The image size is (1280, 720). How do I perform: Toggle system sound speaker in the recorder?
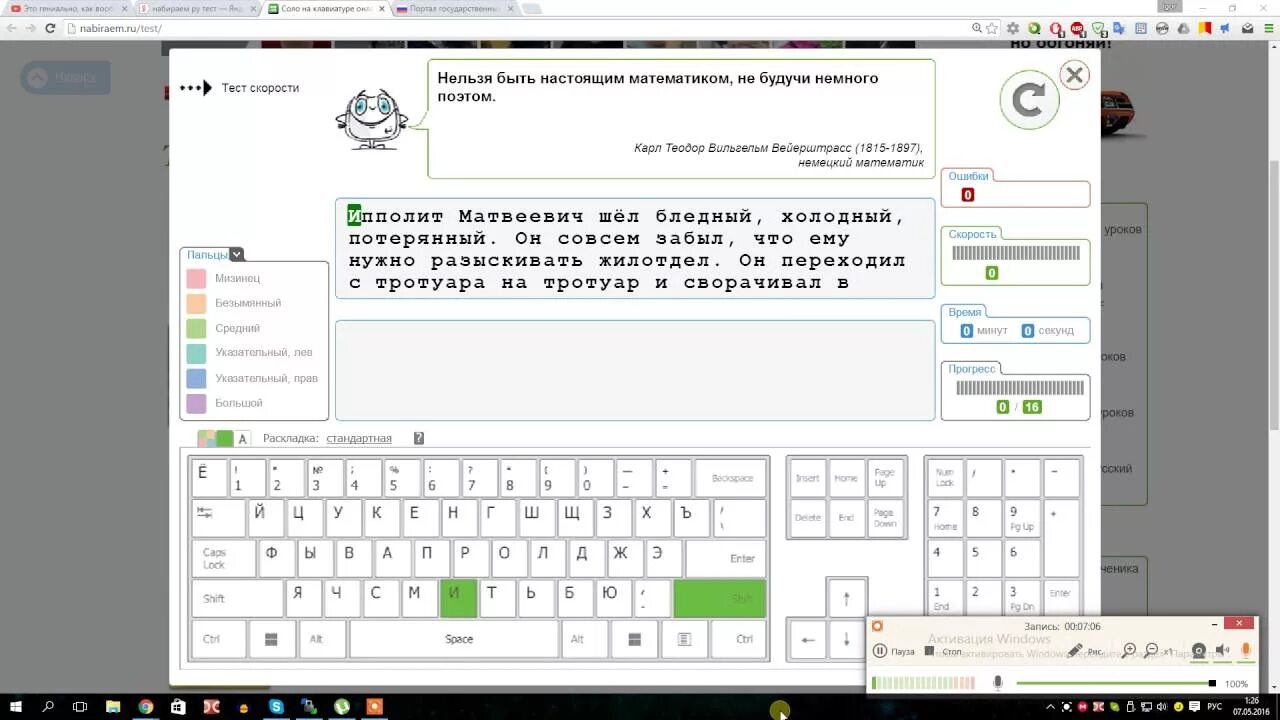(x=1221, y=651)
